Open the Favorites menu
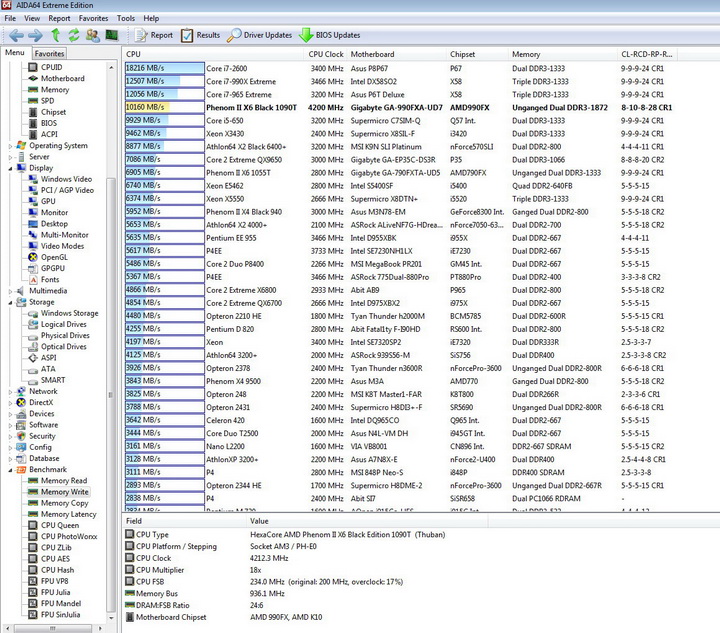Viewport: 720px width, 633px height. [93, 18]
